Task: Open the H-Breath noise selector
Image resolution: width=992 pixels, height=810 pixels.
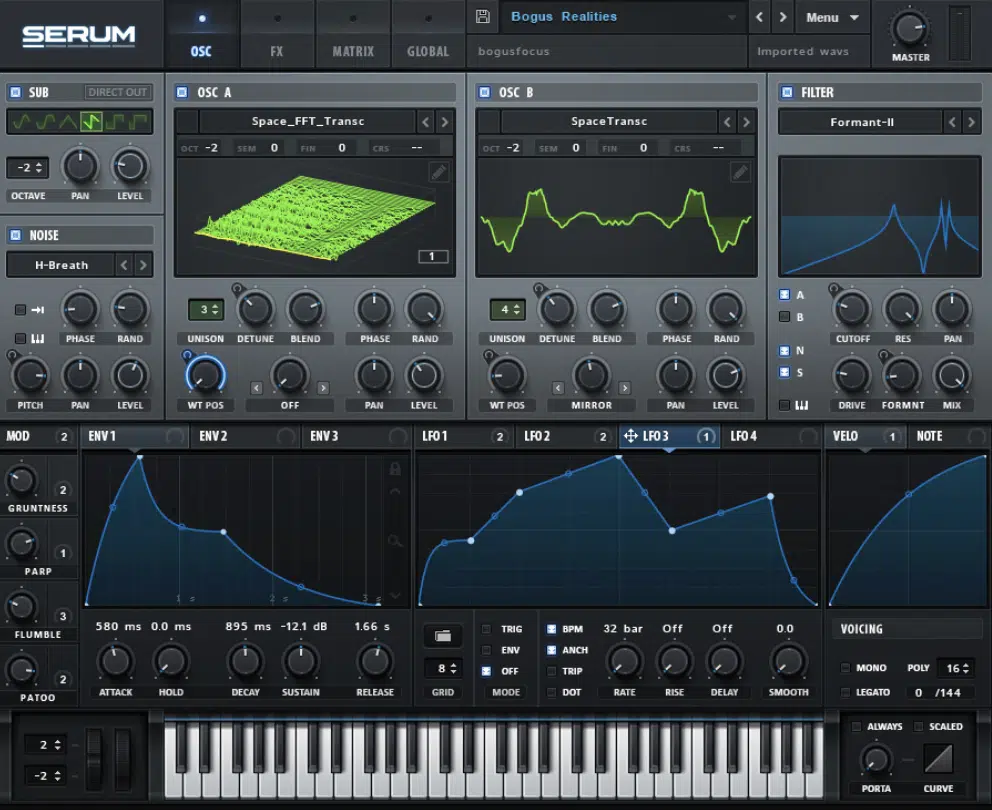Action: [x=61, y=265]
